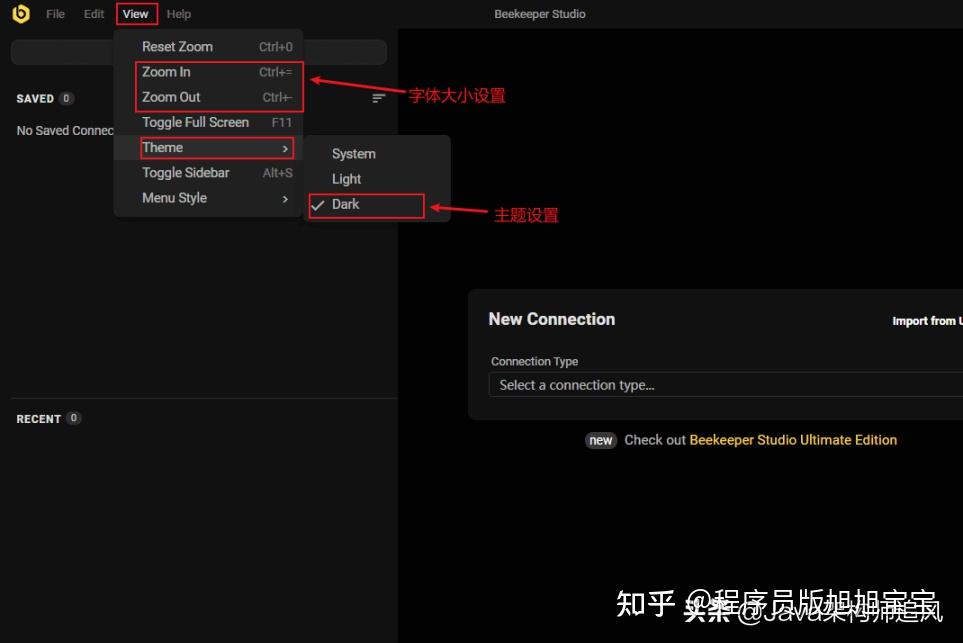Select Zoom In menu entry
This screenshot has height=643, width=963.
click(208, 72)
